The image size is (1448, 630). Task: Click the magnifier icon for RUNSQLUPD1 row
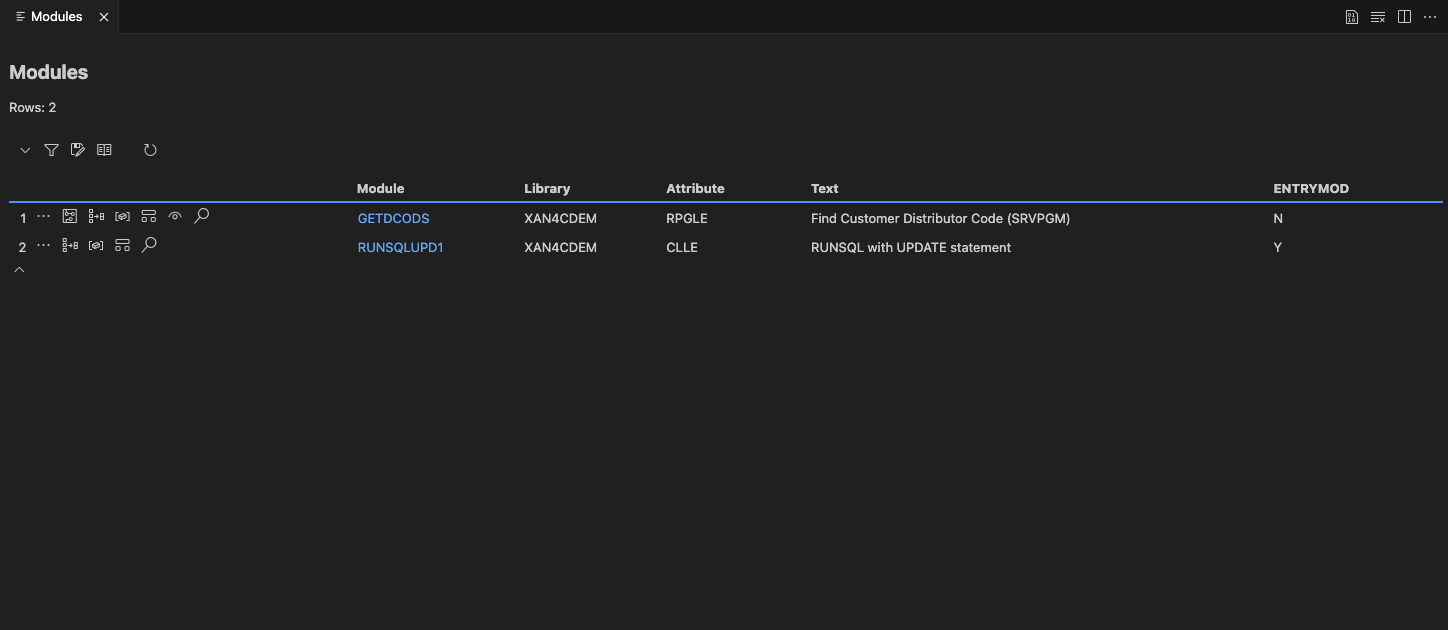coord(149,244)
